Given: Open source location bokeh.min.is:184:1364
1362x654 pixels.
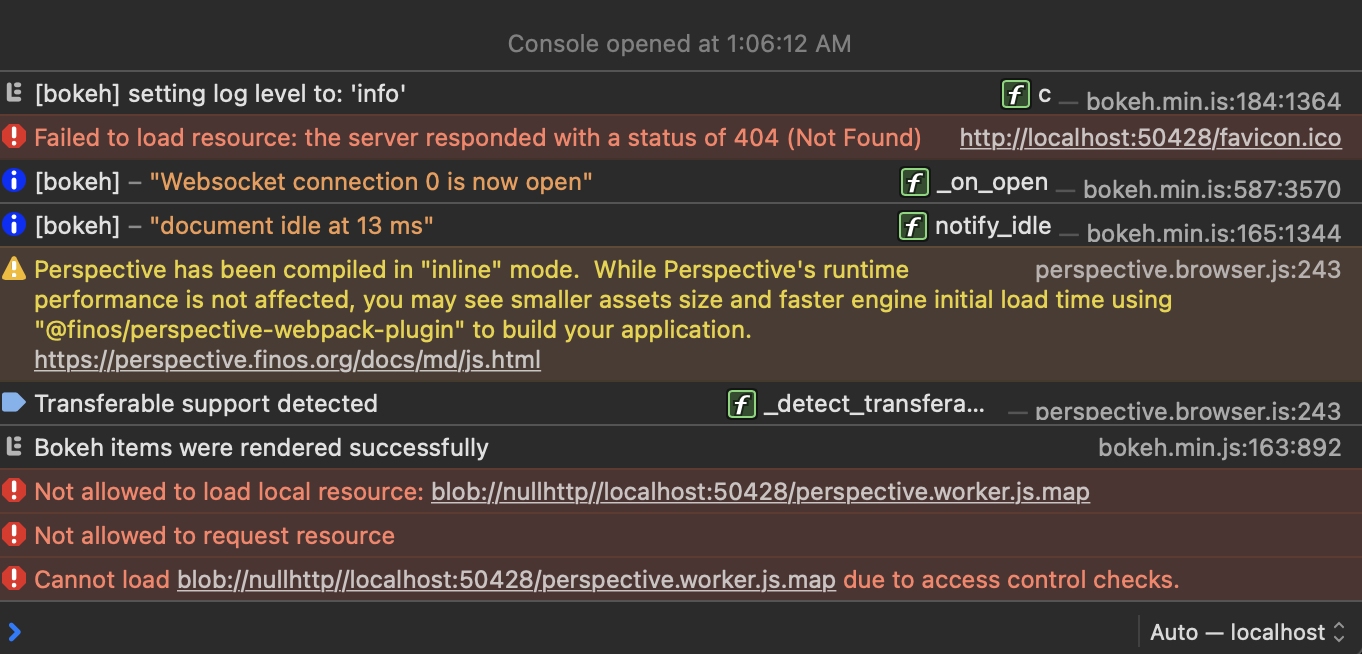Looking at the screenshot, I should 1213,101.
